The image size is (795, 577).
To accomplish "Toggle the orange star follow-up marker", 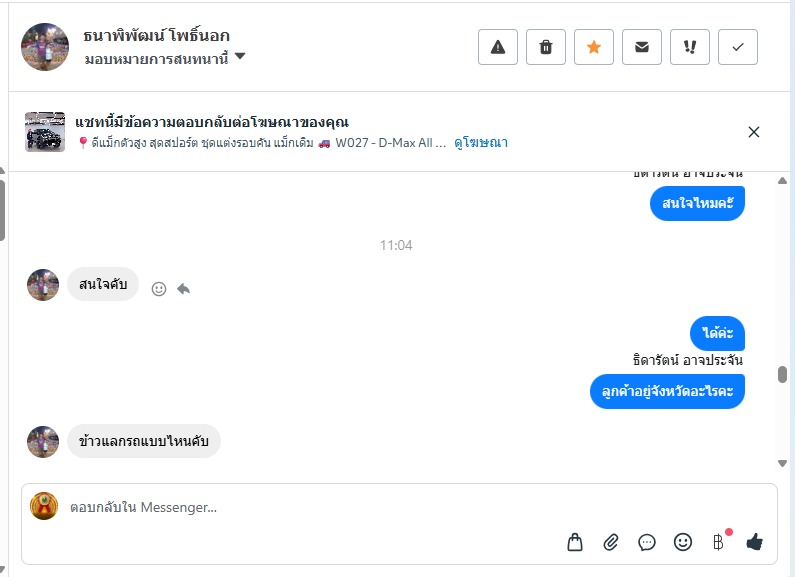I will tap(594, 47).
